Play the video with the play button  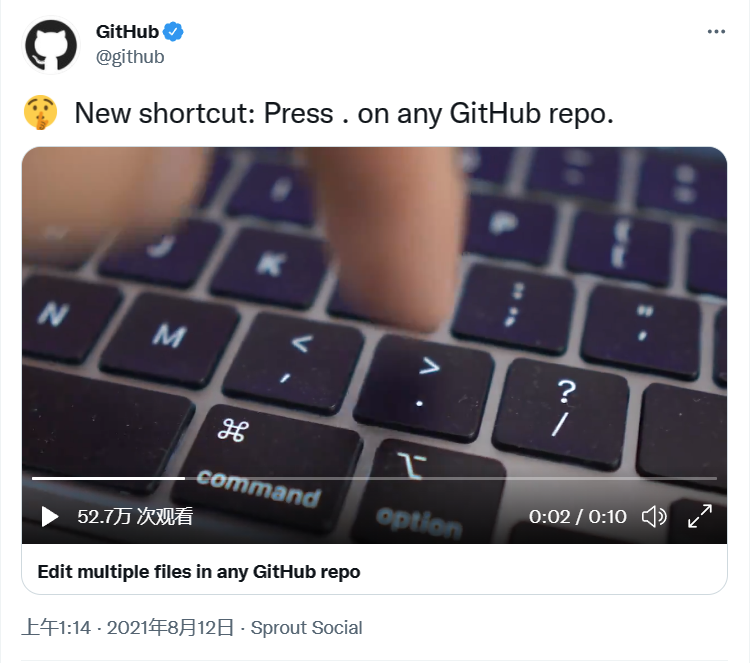click(x=49, y=517)
